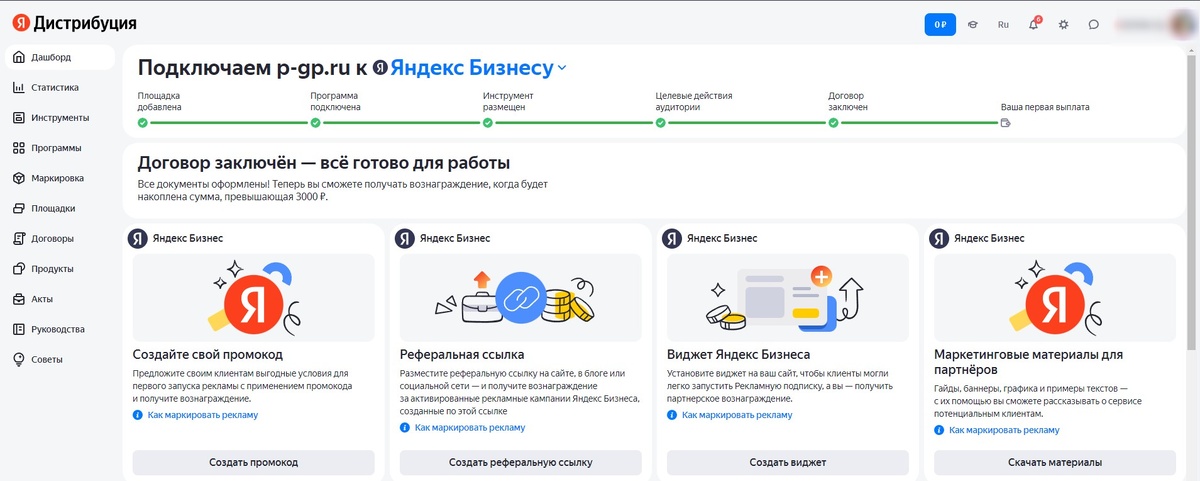Click the Руководства book icon in the sidebar
This screenshot has width=1200, height=481.
click(x=18, y=329)
